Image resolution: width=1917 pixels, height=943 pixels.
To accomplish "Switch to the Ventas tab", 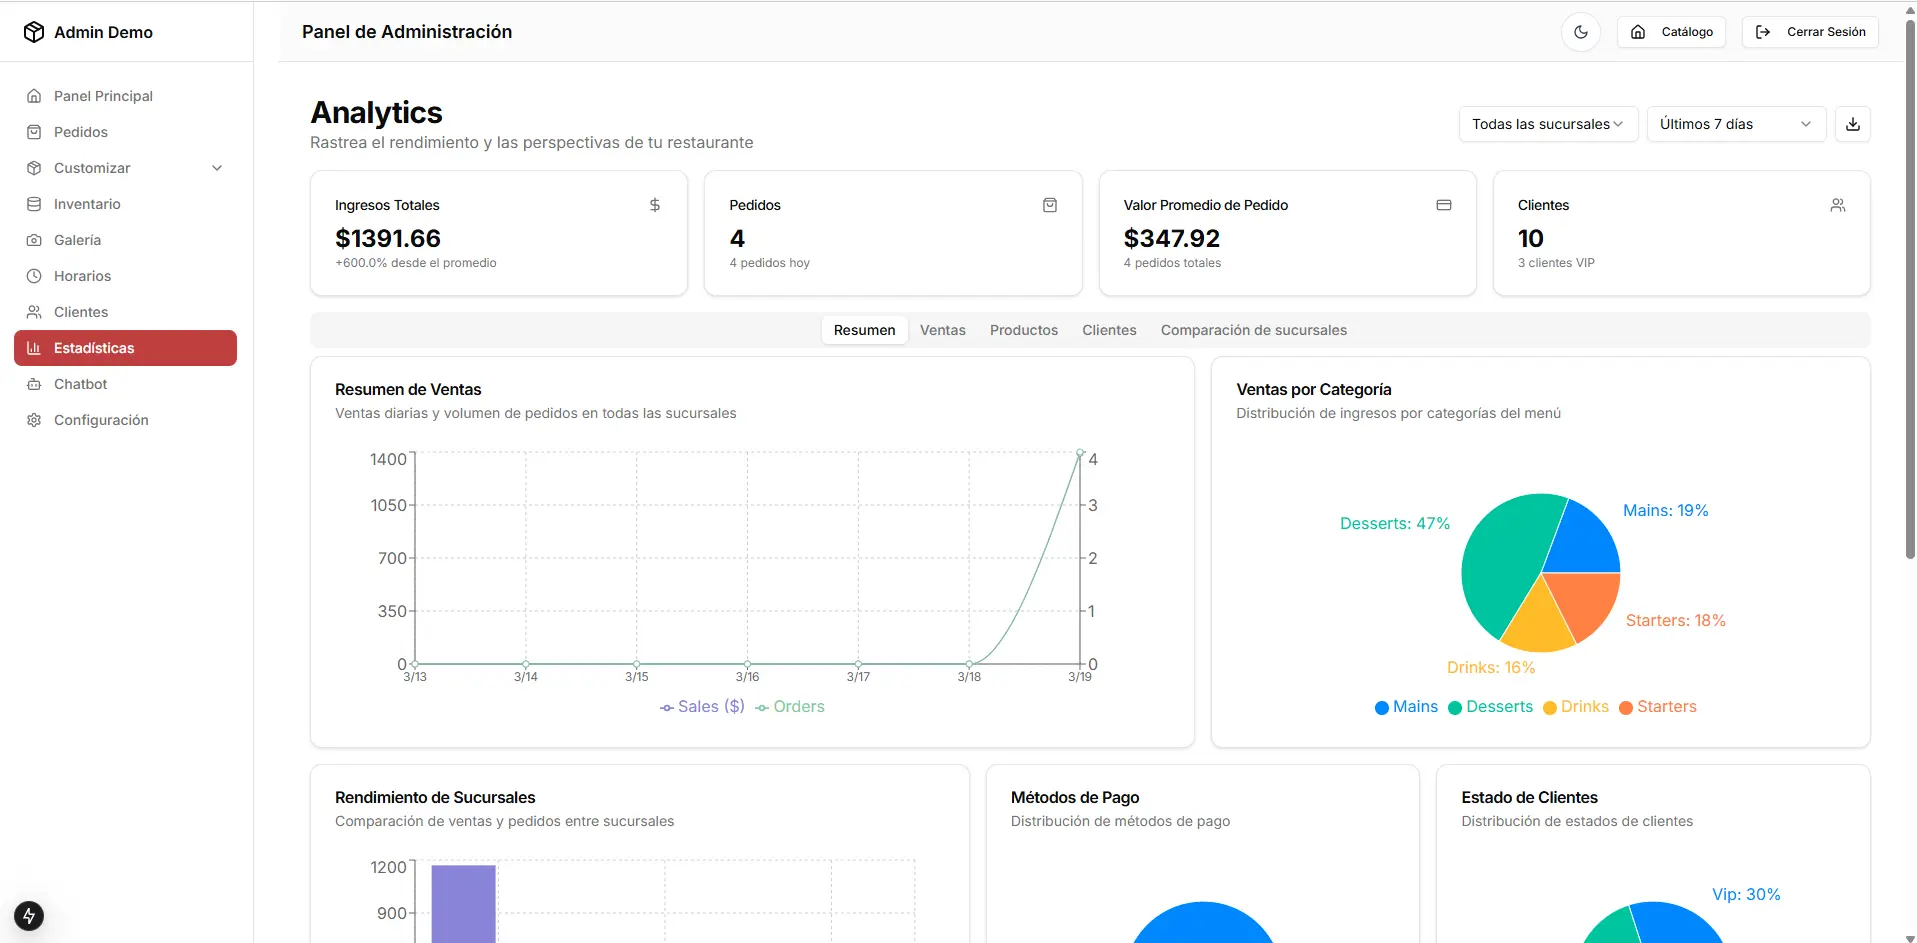I will coord(942,330).
